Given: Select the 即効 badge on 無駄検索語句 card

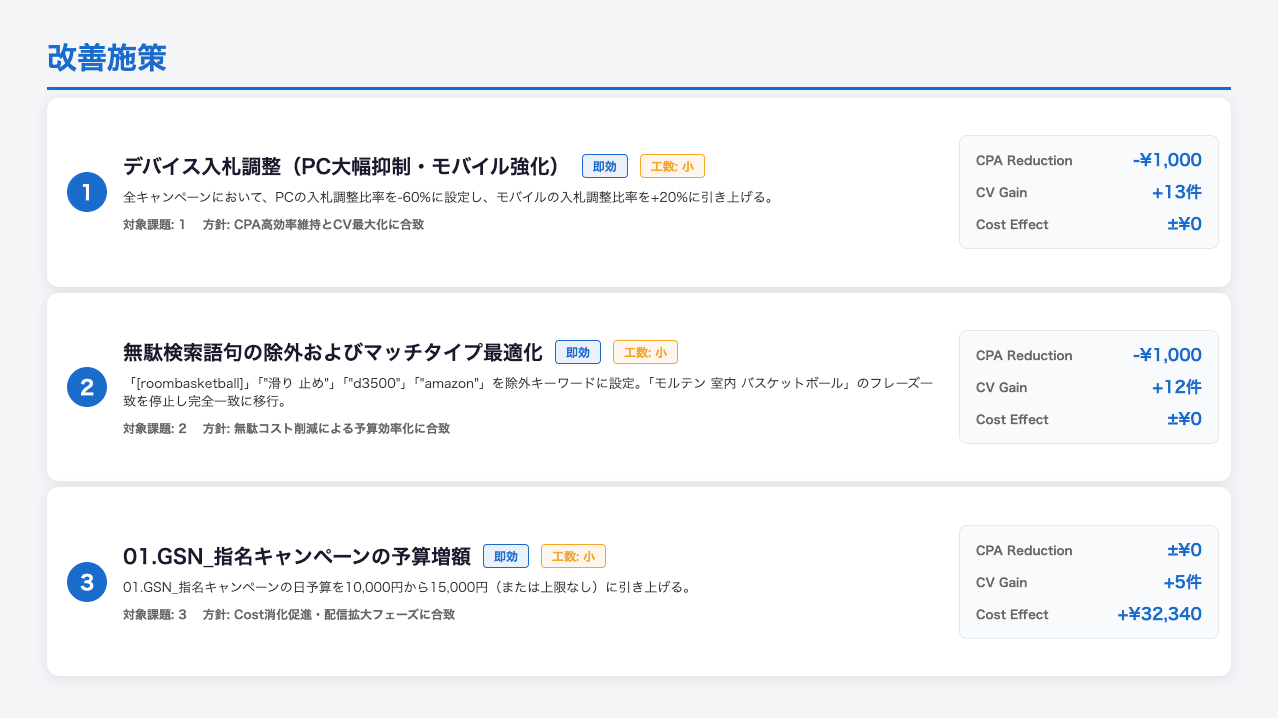Looking at the screenshot, I should (x=578, y=352).
